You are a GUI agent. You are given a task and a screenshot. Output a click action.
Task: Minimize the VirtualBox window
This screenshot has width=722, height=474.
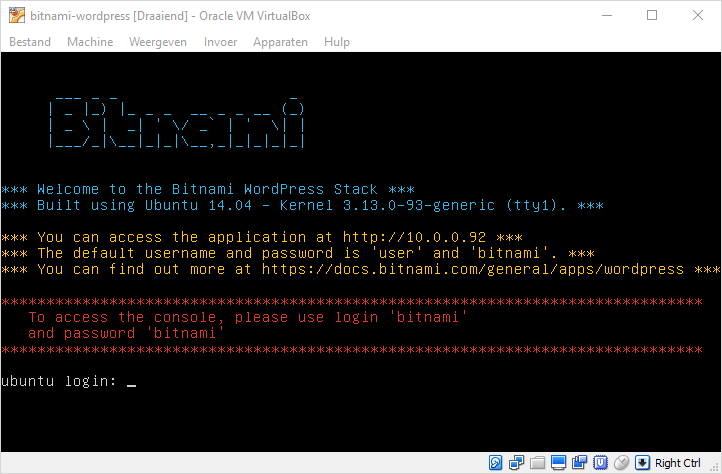click(607, 15)
